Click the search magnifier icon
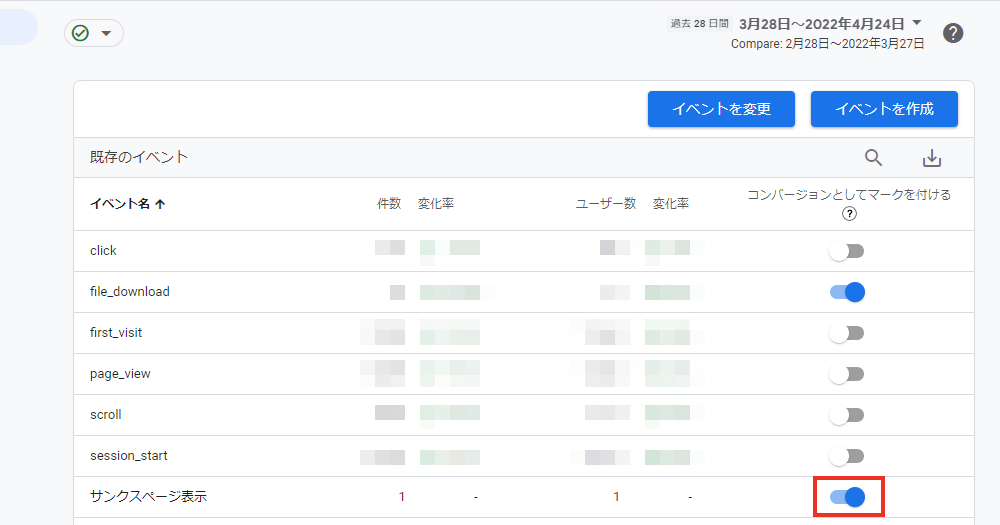This screenshot has height=525, width=1000. pos(873,158)
